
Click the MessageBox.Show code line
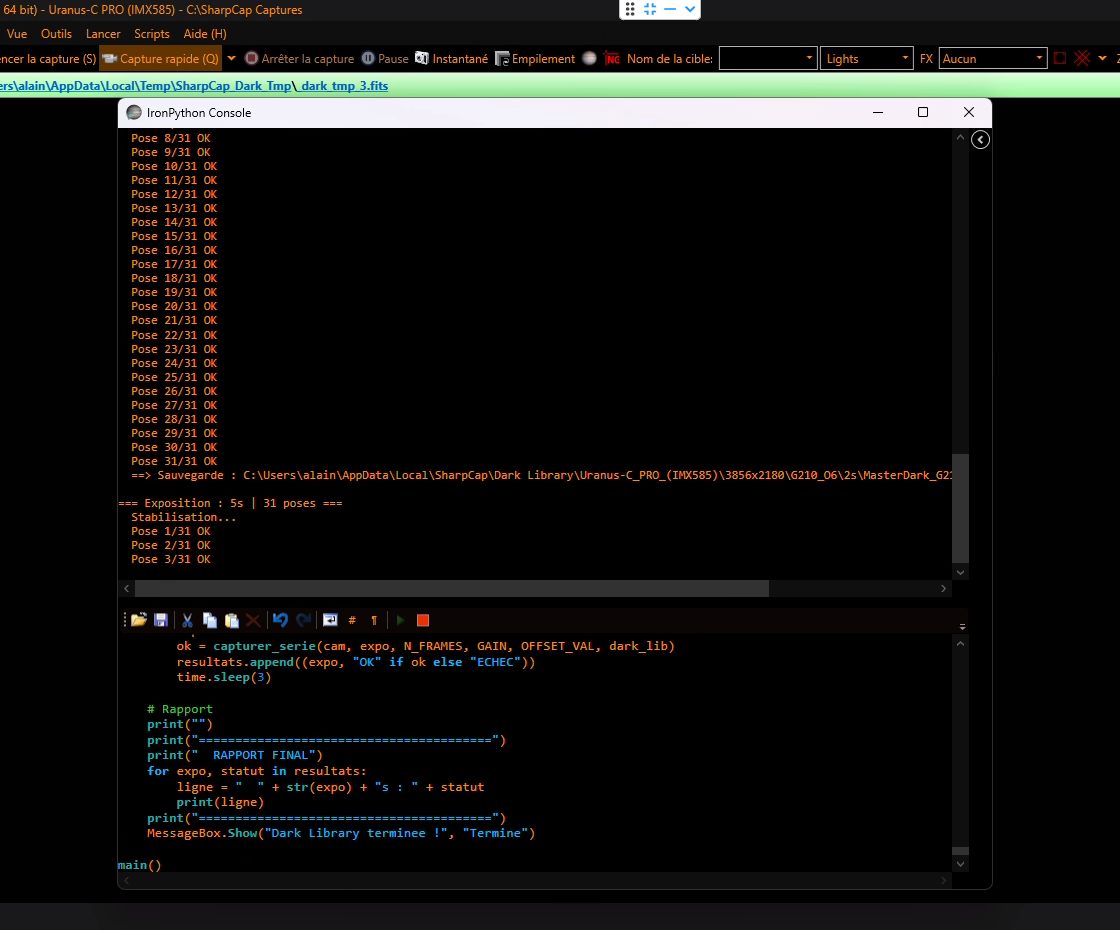tap(341, 834)
